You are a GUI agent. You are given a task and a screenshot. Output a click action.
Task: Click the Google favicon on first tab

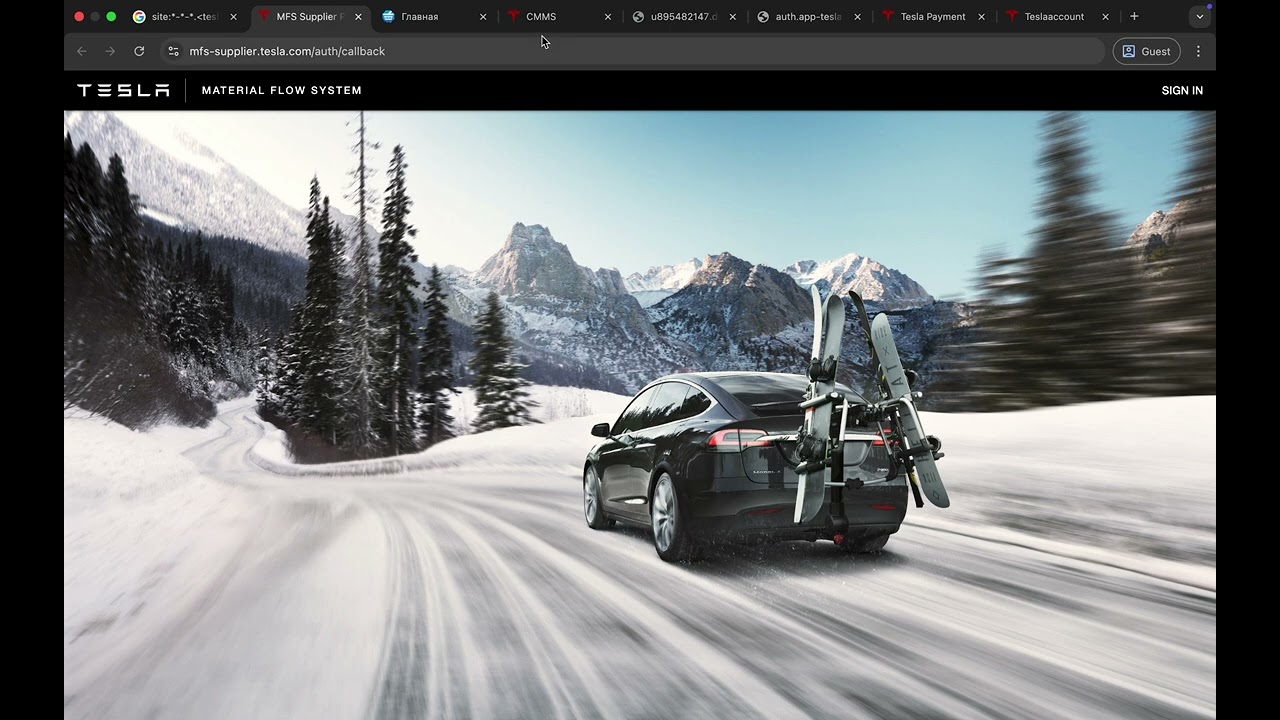coord(139,17)
